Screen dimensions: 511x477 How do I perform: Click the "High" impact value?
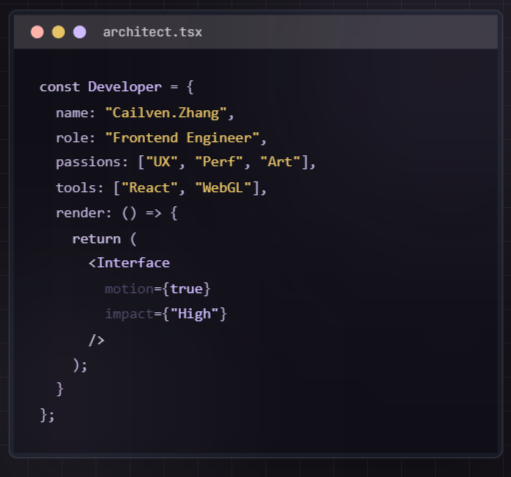194,314
